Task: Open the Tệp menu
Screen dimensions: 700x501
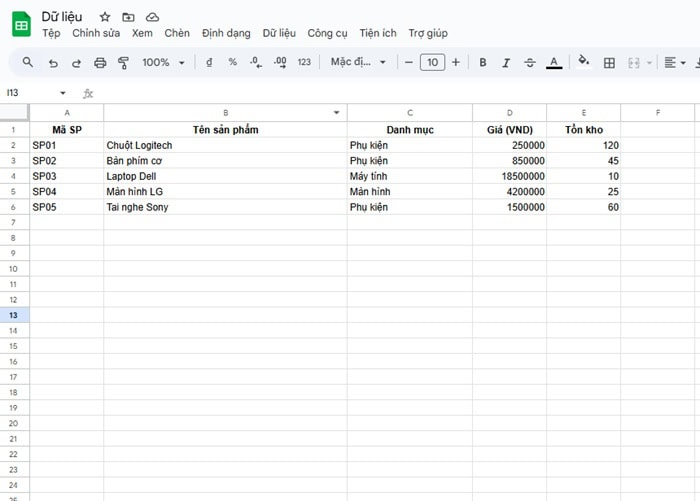Action: coord(51,33)
